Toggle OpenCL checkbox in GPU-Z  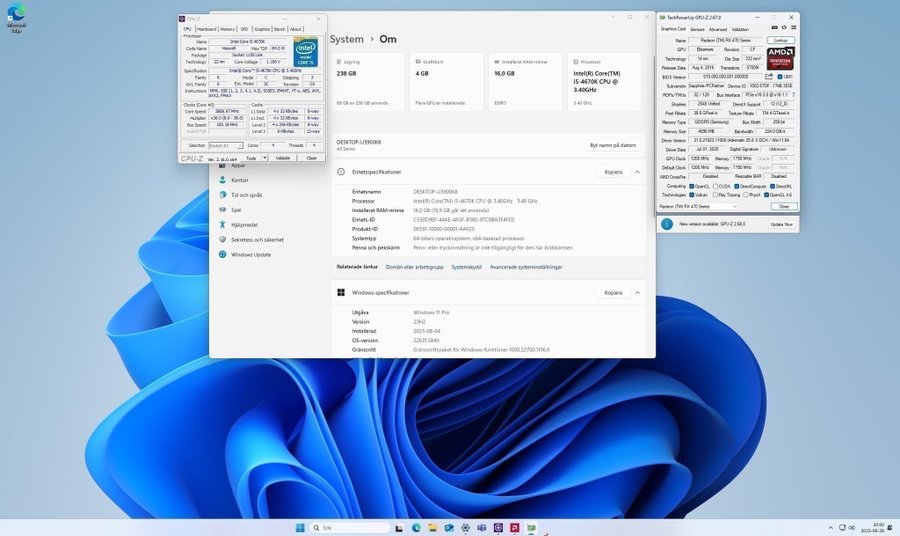[692, 186]
